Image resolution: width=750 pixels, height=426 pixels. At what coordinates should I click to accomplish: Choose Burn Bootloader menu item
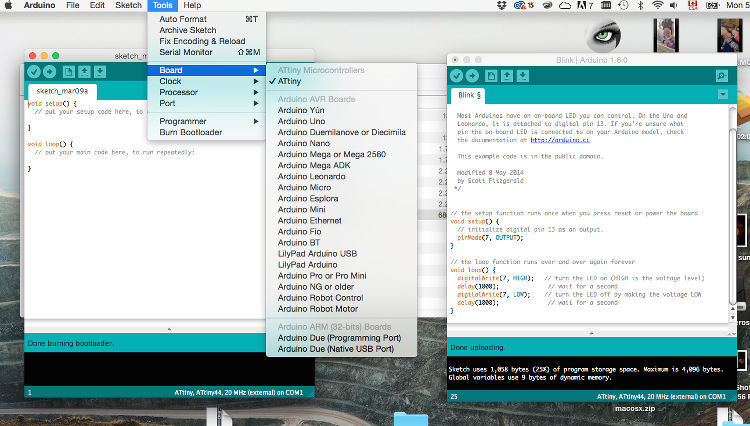[x=207, y=132]
